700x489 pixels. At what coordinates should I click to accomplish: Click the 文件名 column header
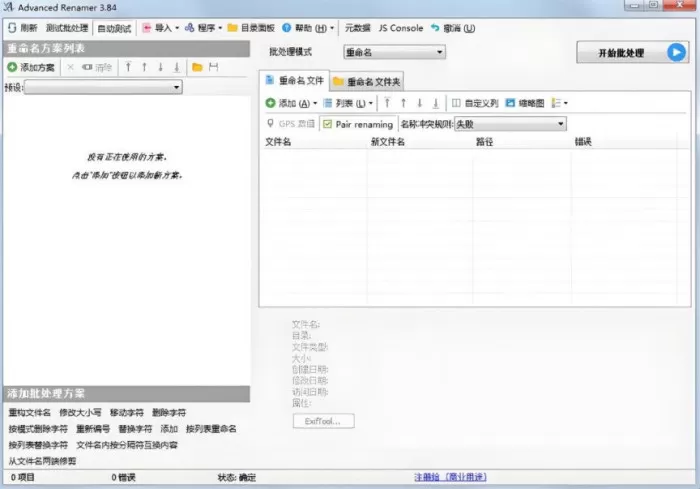coord(278,142)
